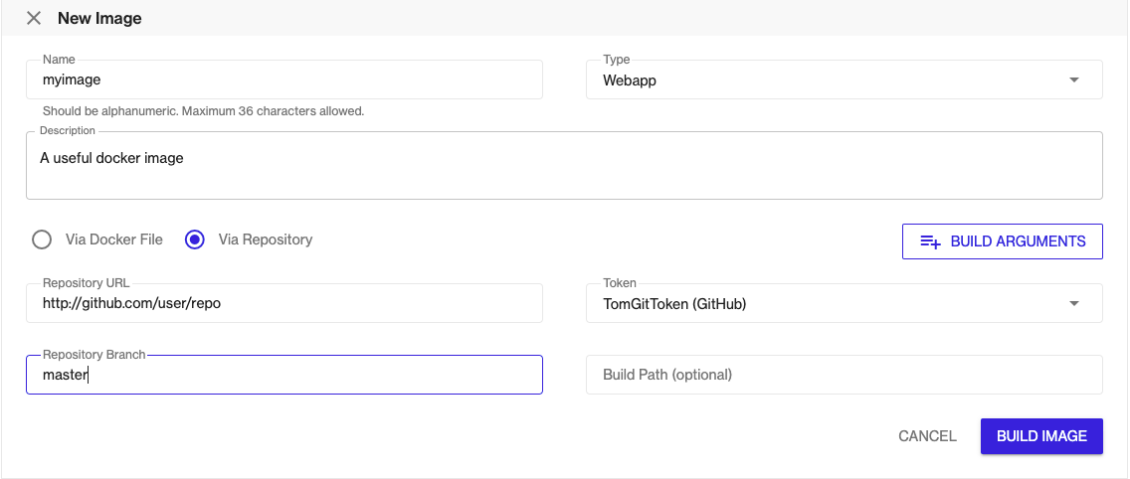The image size is (1130, 479).
Task: Close the New Image dialog with X
Action: click(x=33, y=19)
